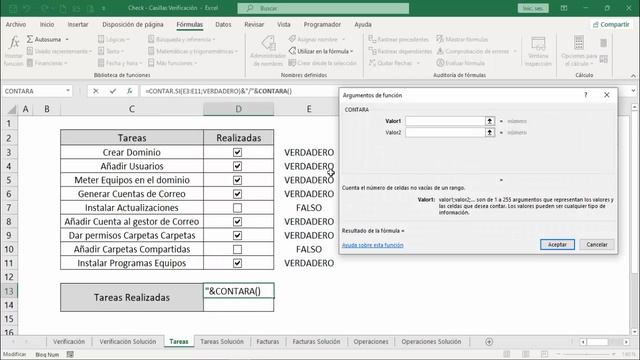Screen dimensions: 640x360
Task: Click the Autosuma sigma icon
Action: pyautogui.click(x=30, y=40)
